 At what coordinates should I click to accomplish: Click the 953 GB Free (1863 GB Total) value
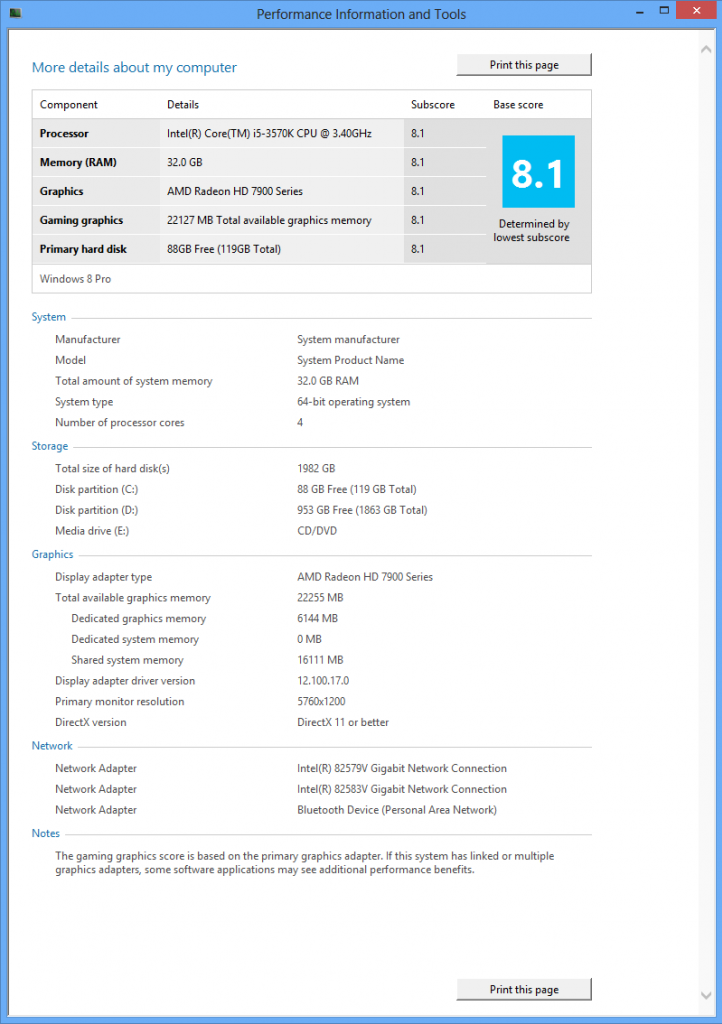(x=362, y=510)
